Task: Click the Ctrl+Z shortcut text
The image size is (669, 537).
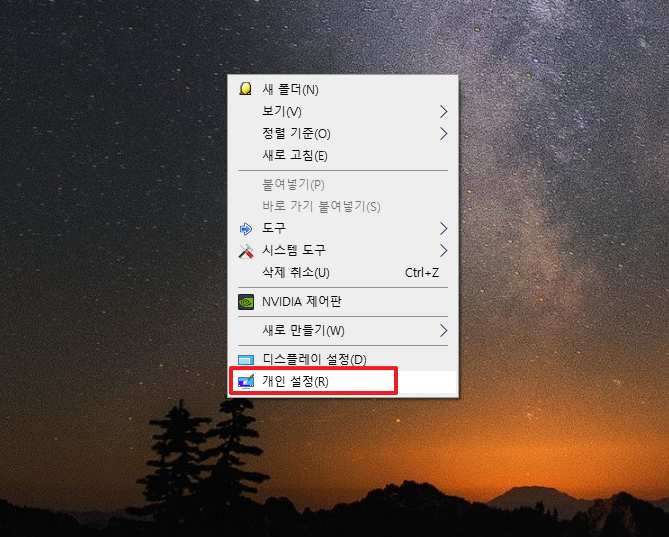Action: click(422, 272)
